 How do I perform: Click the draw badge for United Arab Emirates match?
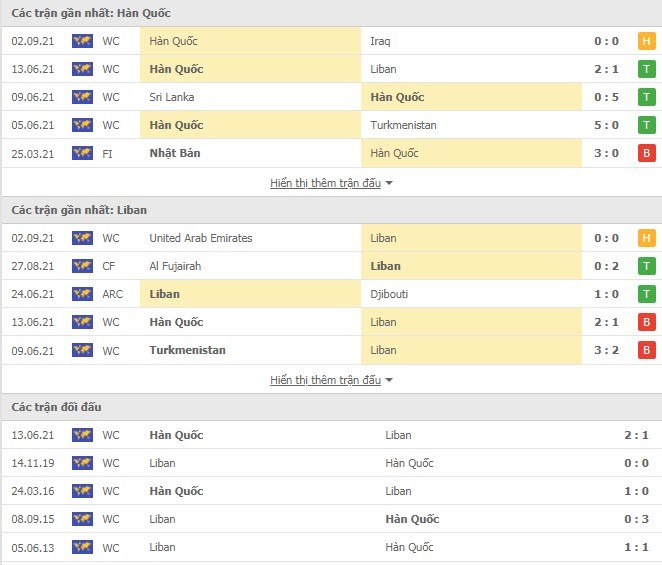[646, 238]
